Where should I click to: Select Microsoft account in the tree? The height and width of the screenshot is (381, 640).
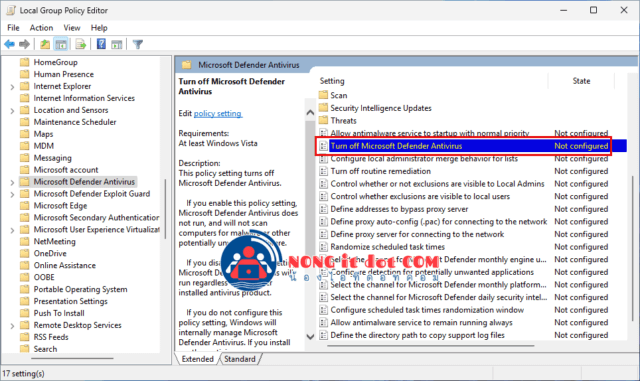coord(66,170)
